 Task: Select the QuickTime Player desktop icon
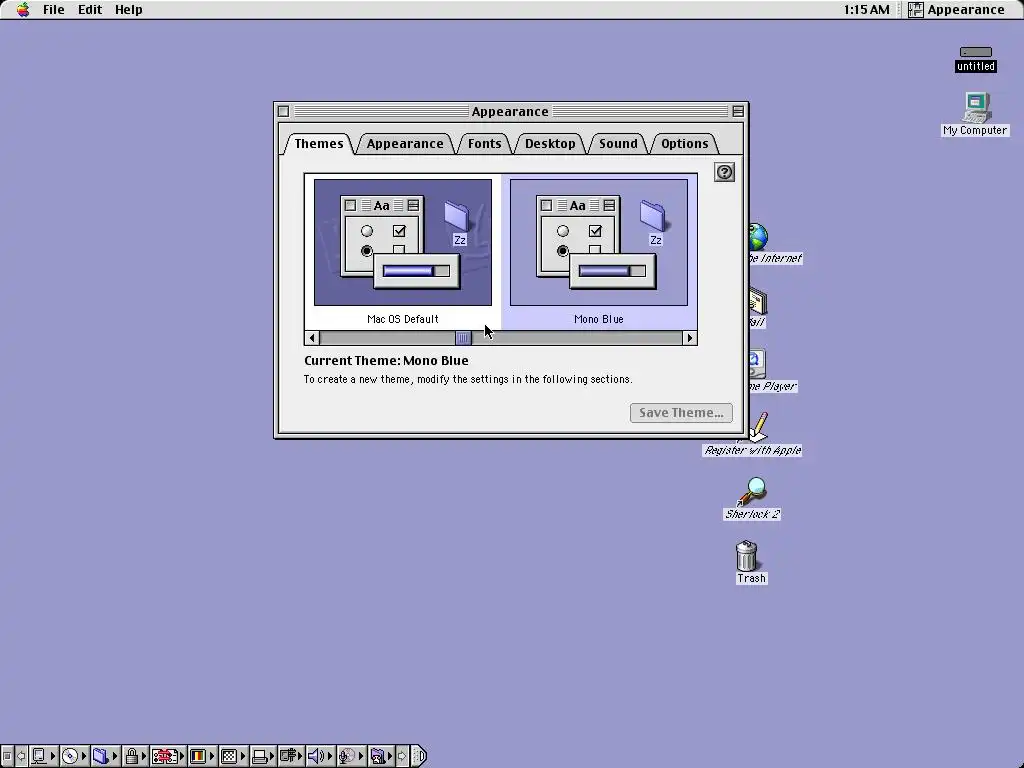[758, 364]
